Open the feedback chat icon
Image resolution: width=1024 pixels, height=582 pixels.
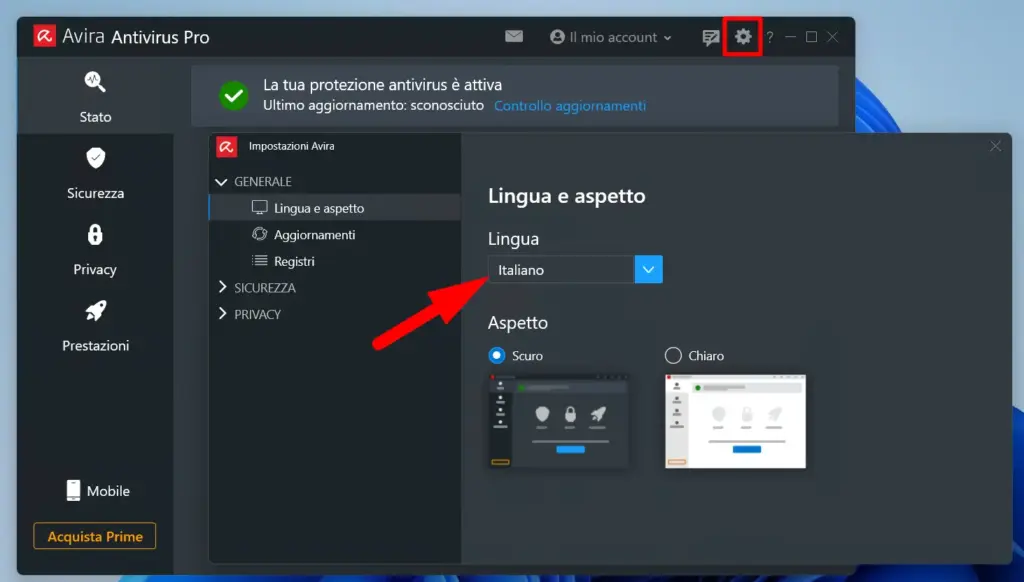710,37
